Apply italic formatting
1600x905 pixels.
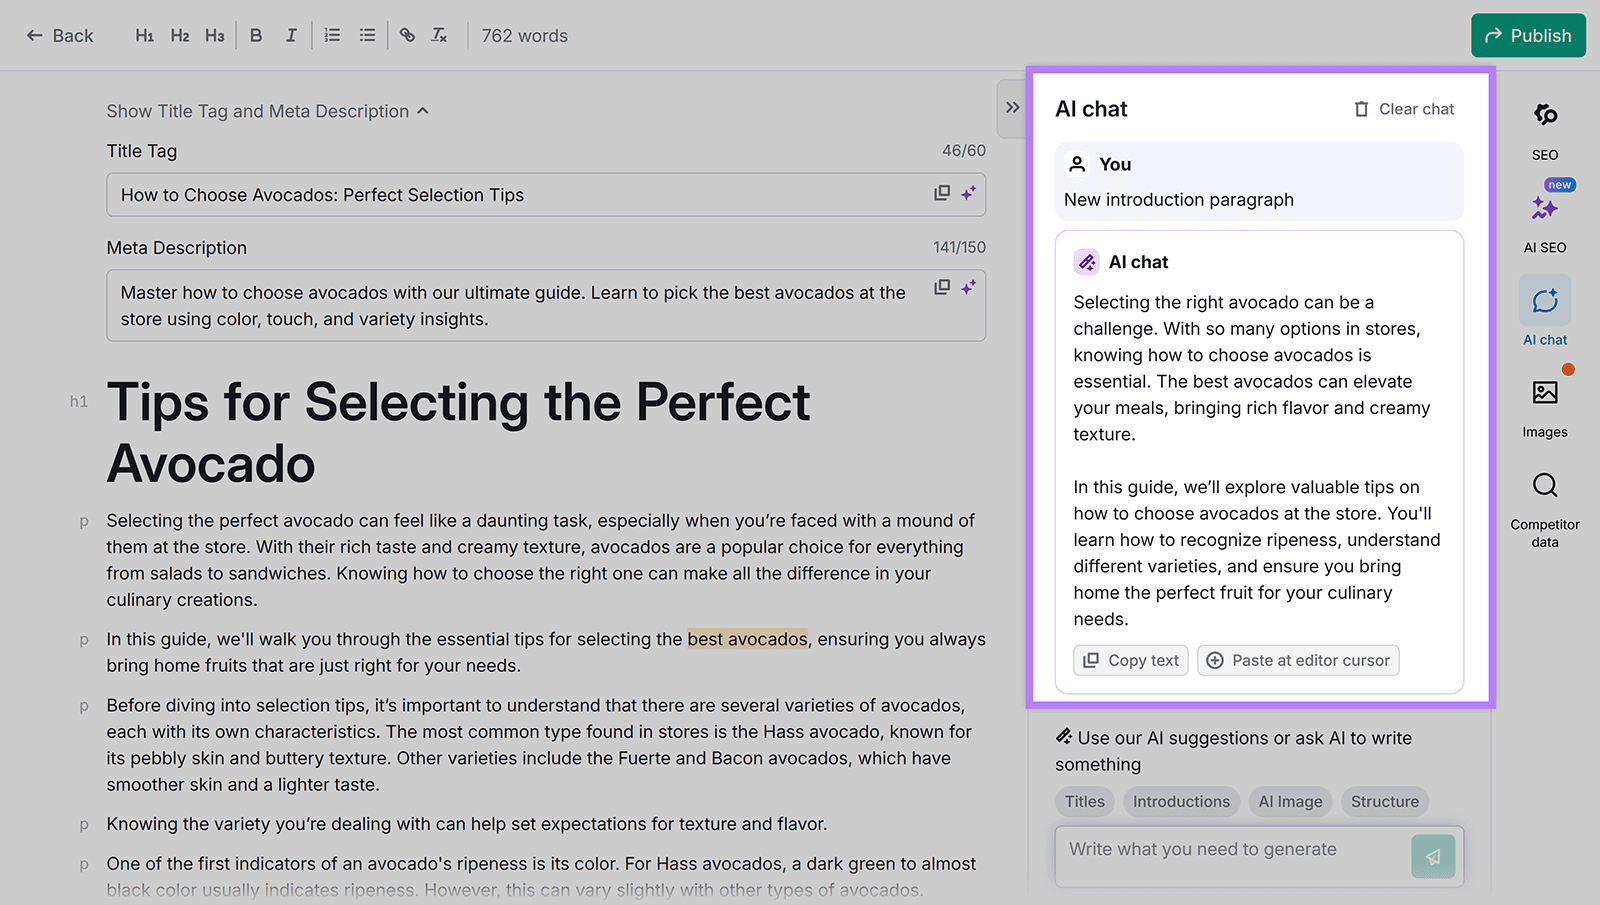click(x=291, y=34)
